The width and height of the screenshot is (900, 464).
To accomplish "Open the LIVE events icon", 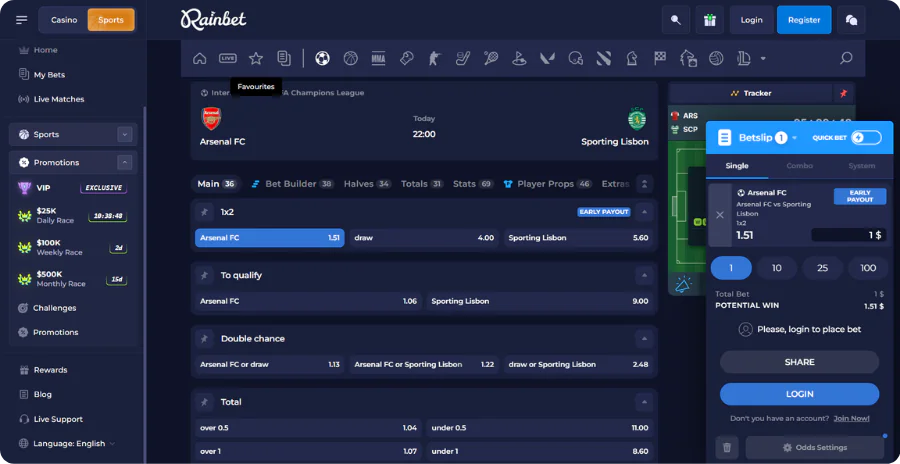I will coord(228,58).
